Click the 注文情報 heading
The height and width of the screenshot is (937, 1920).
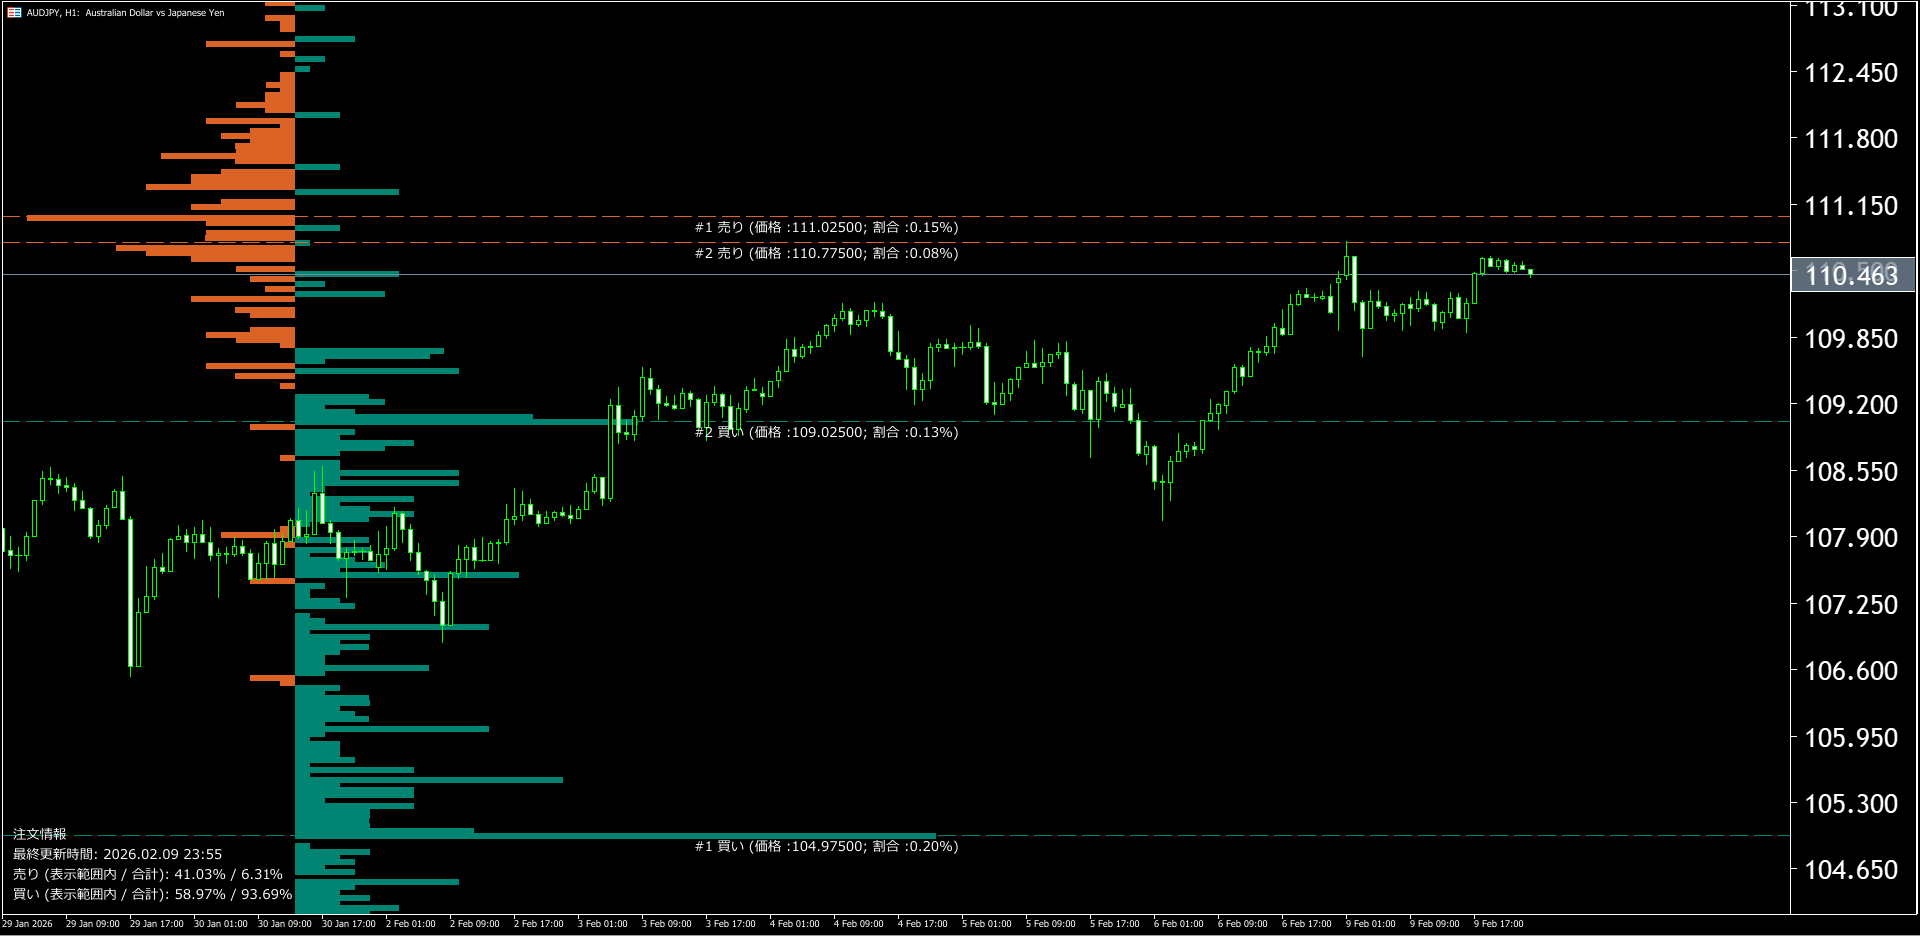(40, 834)
